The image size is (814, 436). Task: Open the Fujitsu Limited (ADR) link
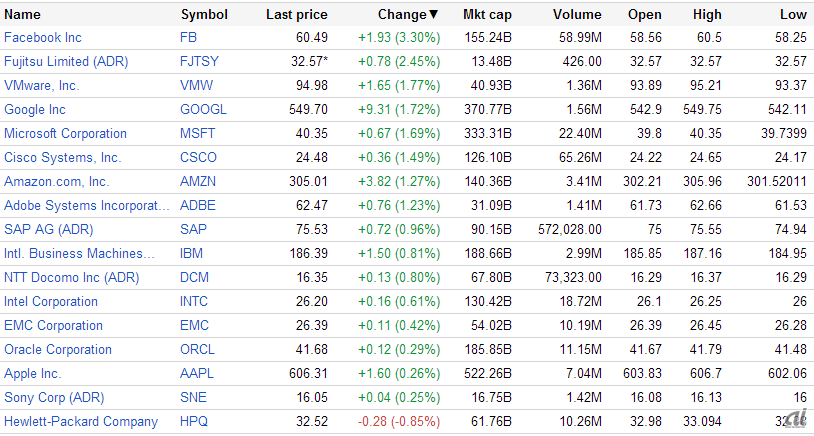66,61
